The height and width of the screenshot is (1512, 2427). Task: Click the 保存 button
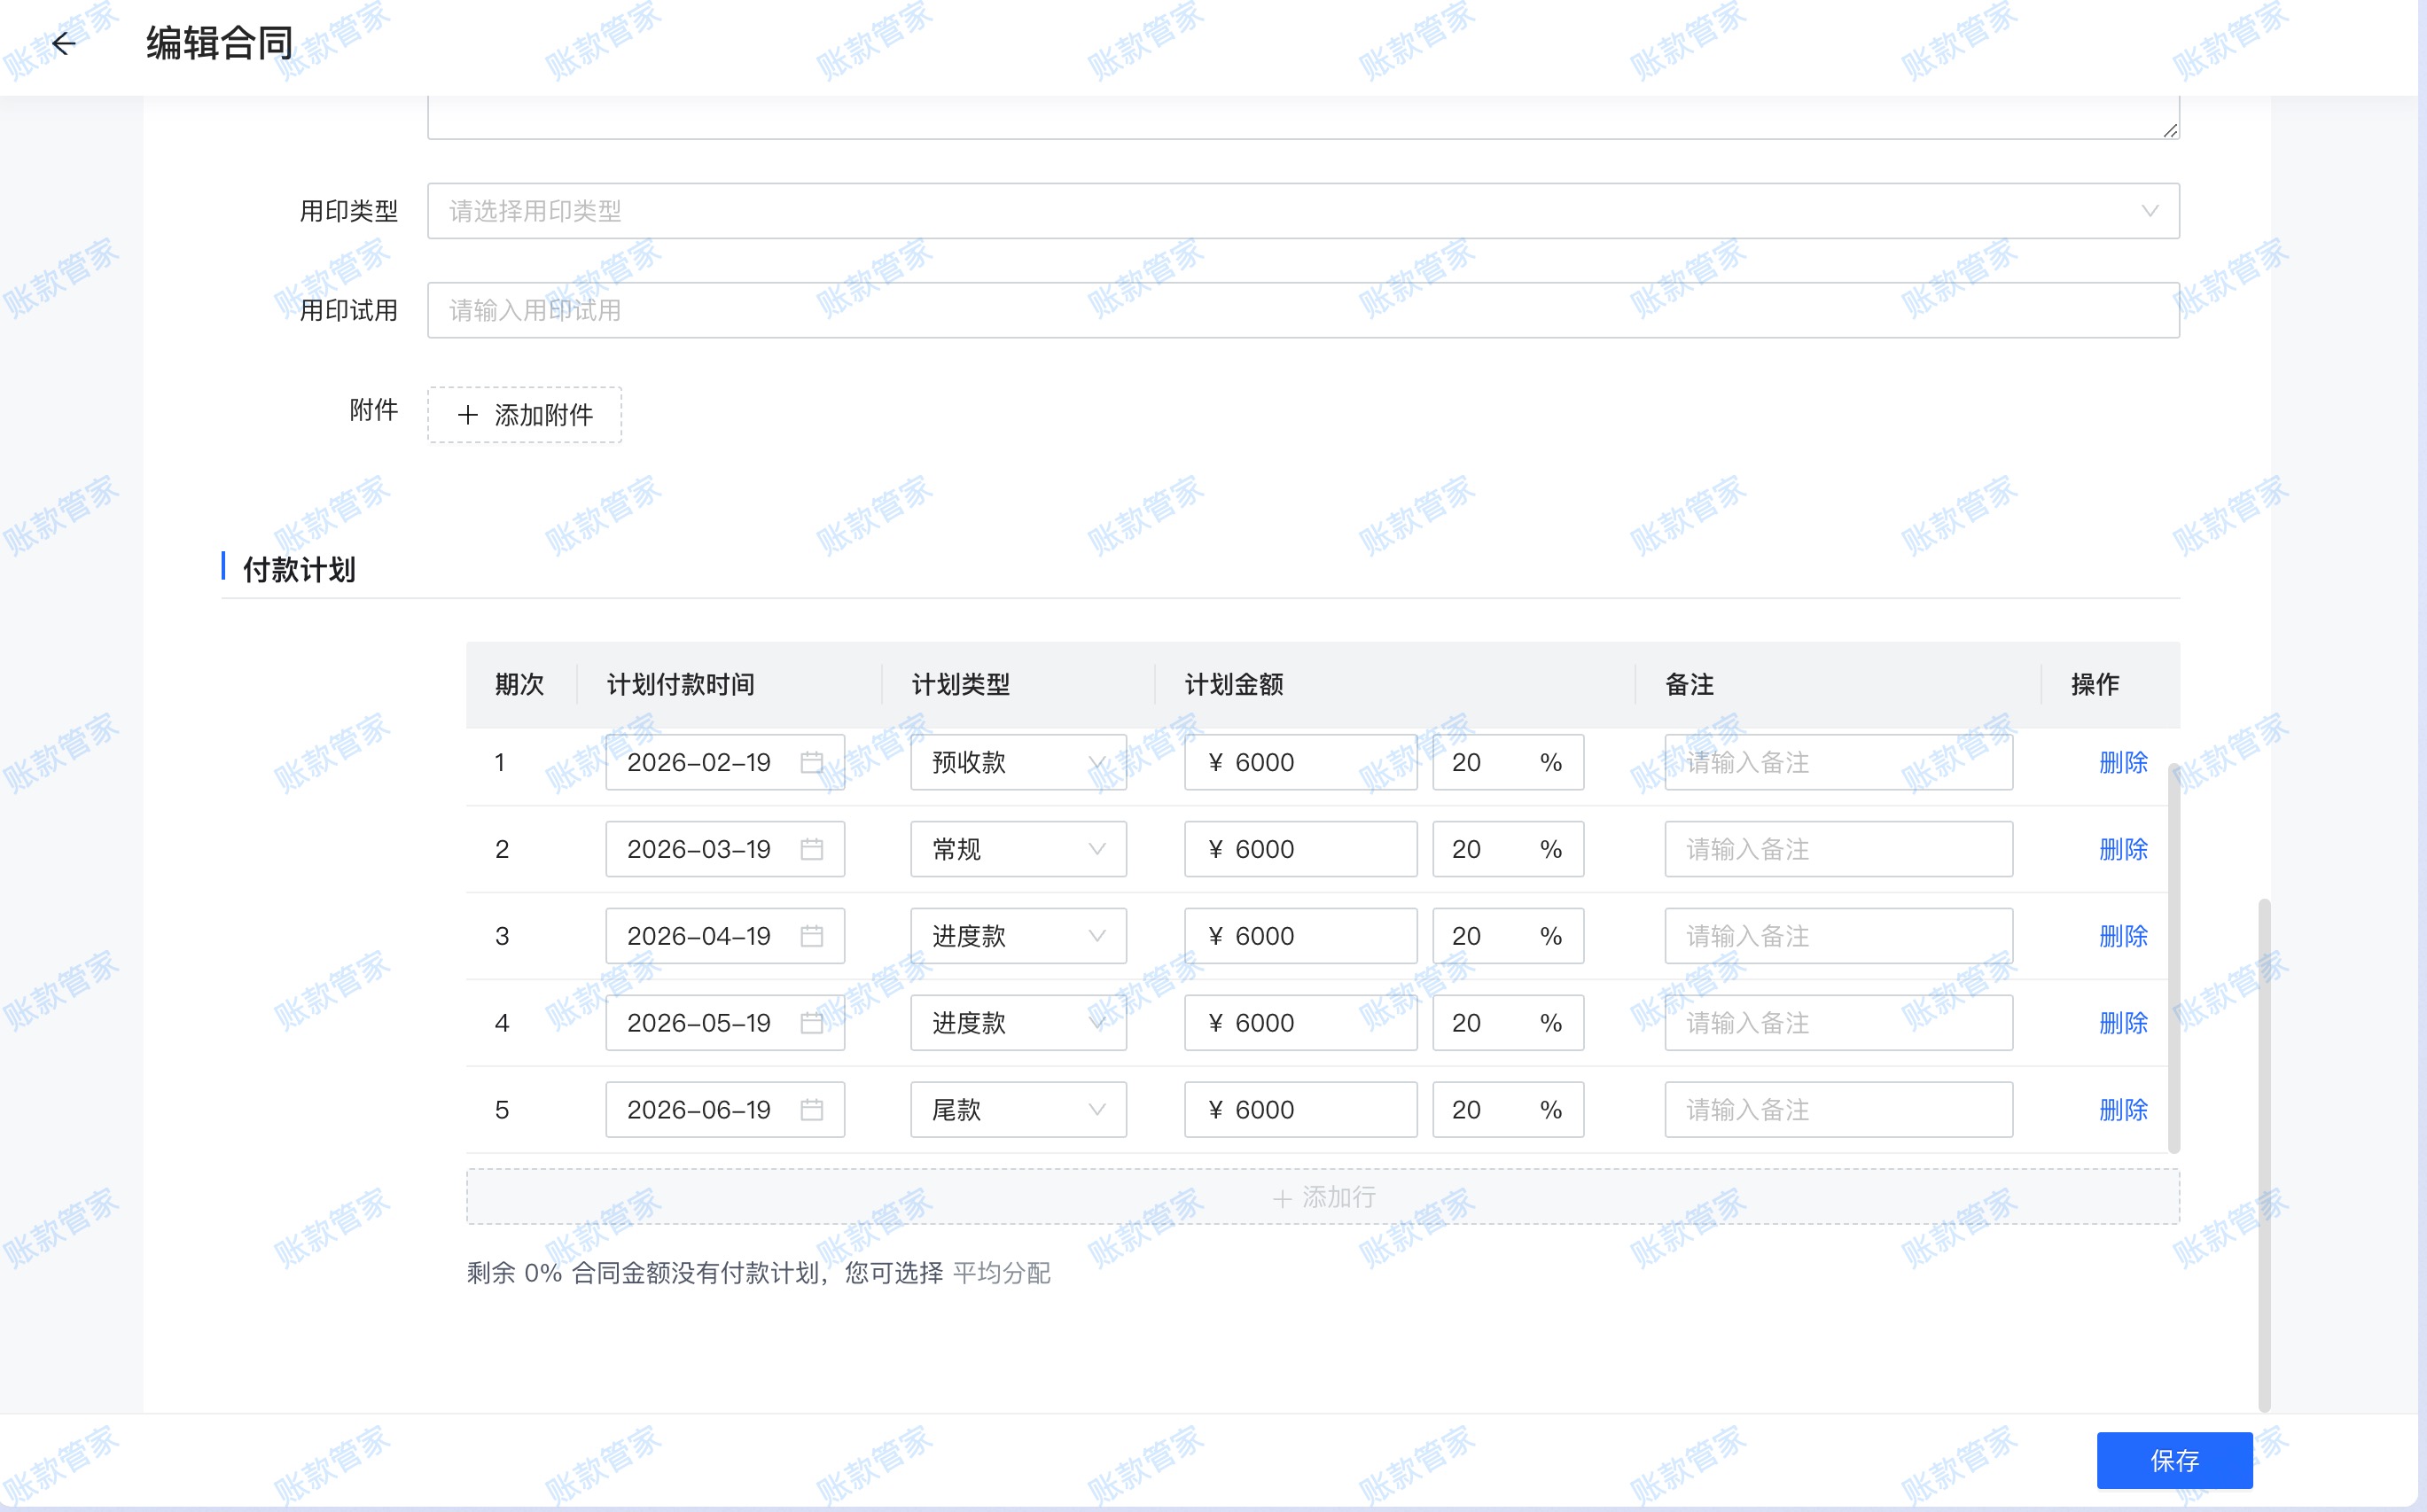coord(2174,1460)
